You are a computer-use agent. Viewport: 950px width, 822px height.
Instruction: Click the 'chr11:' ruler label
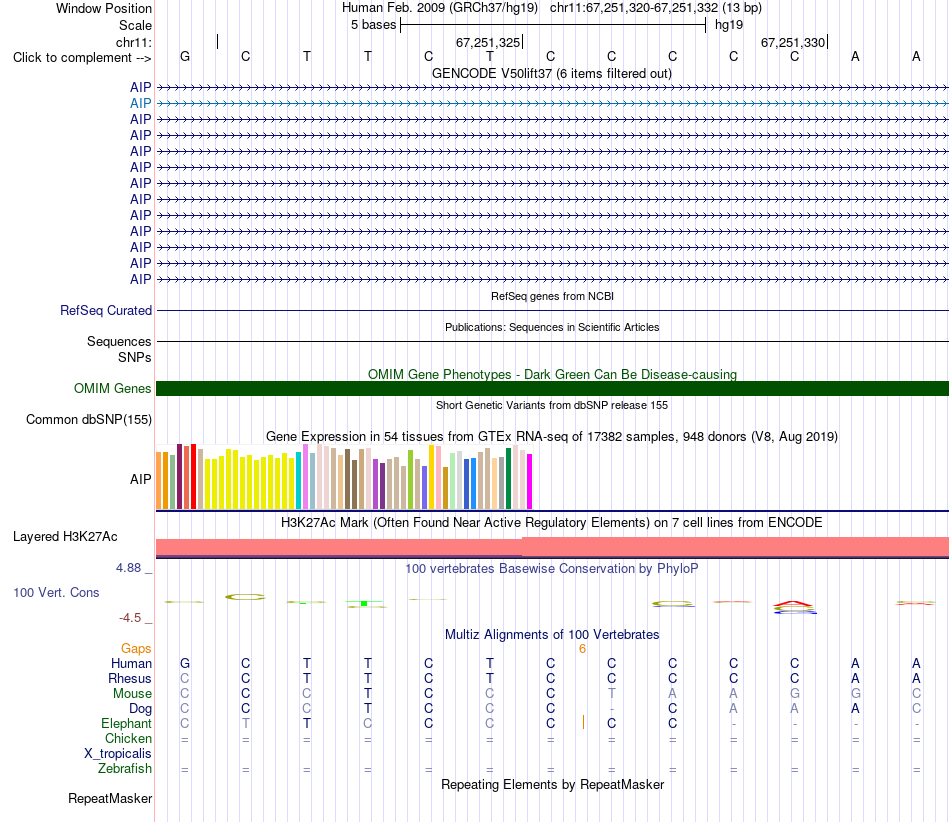tap(134, 42)
